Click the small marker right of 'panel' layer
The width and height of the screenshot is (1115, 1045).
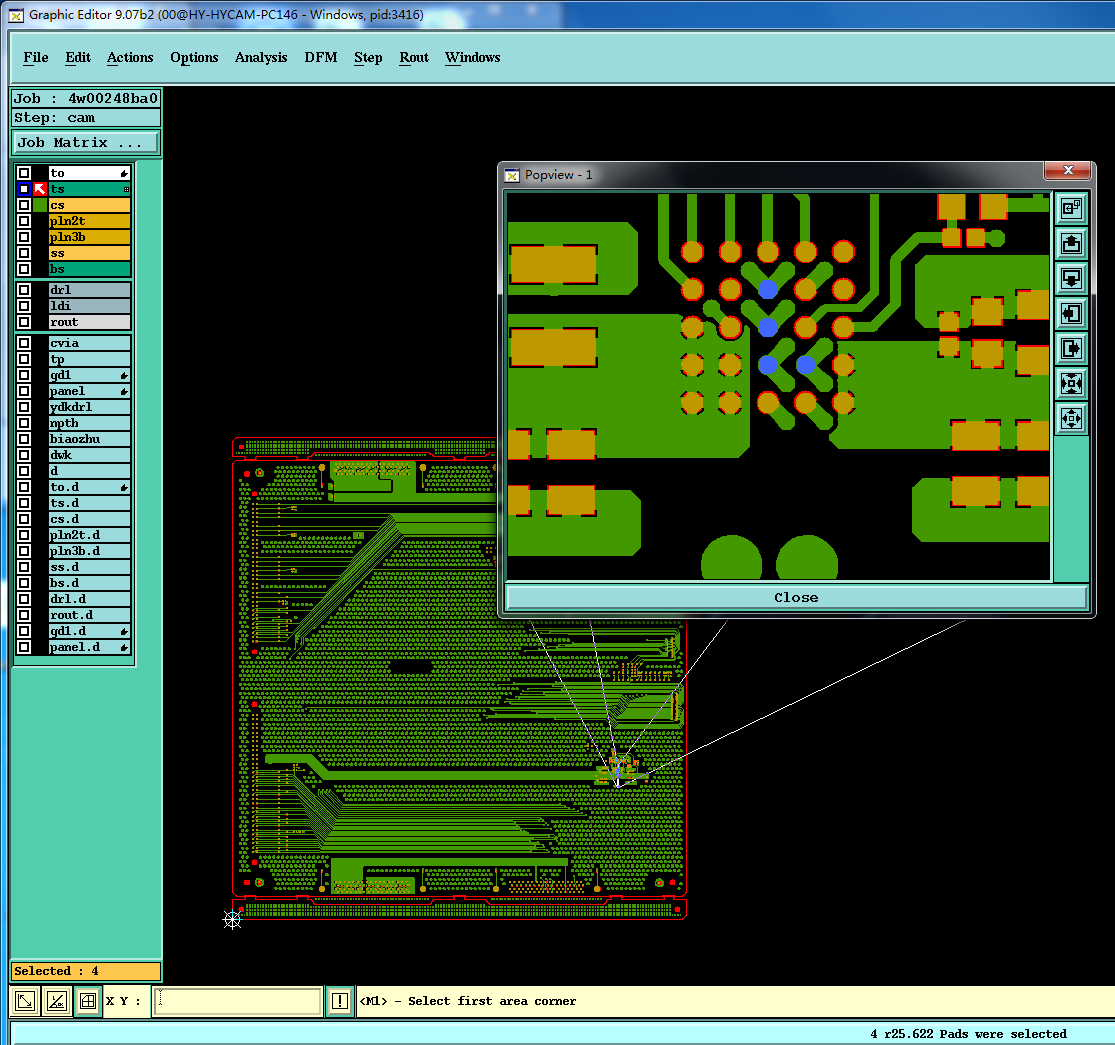click(124, 392)
